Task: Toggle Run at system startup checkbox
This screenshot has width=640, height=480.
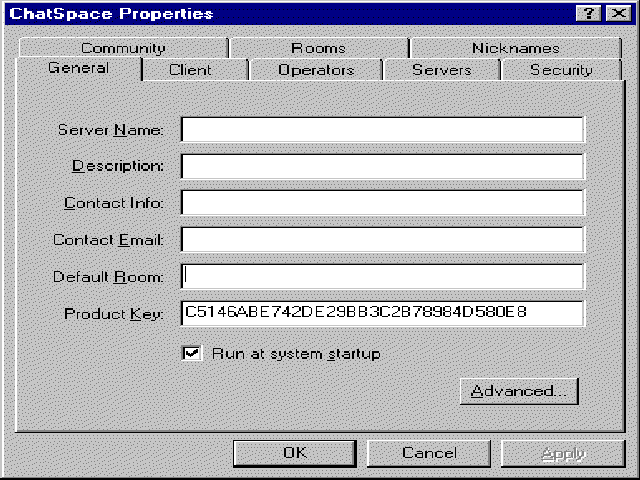Action: [x=190, y=354]
